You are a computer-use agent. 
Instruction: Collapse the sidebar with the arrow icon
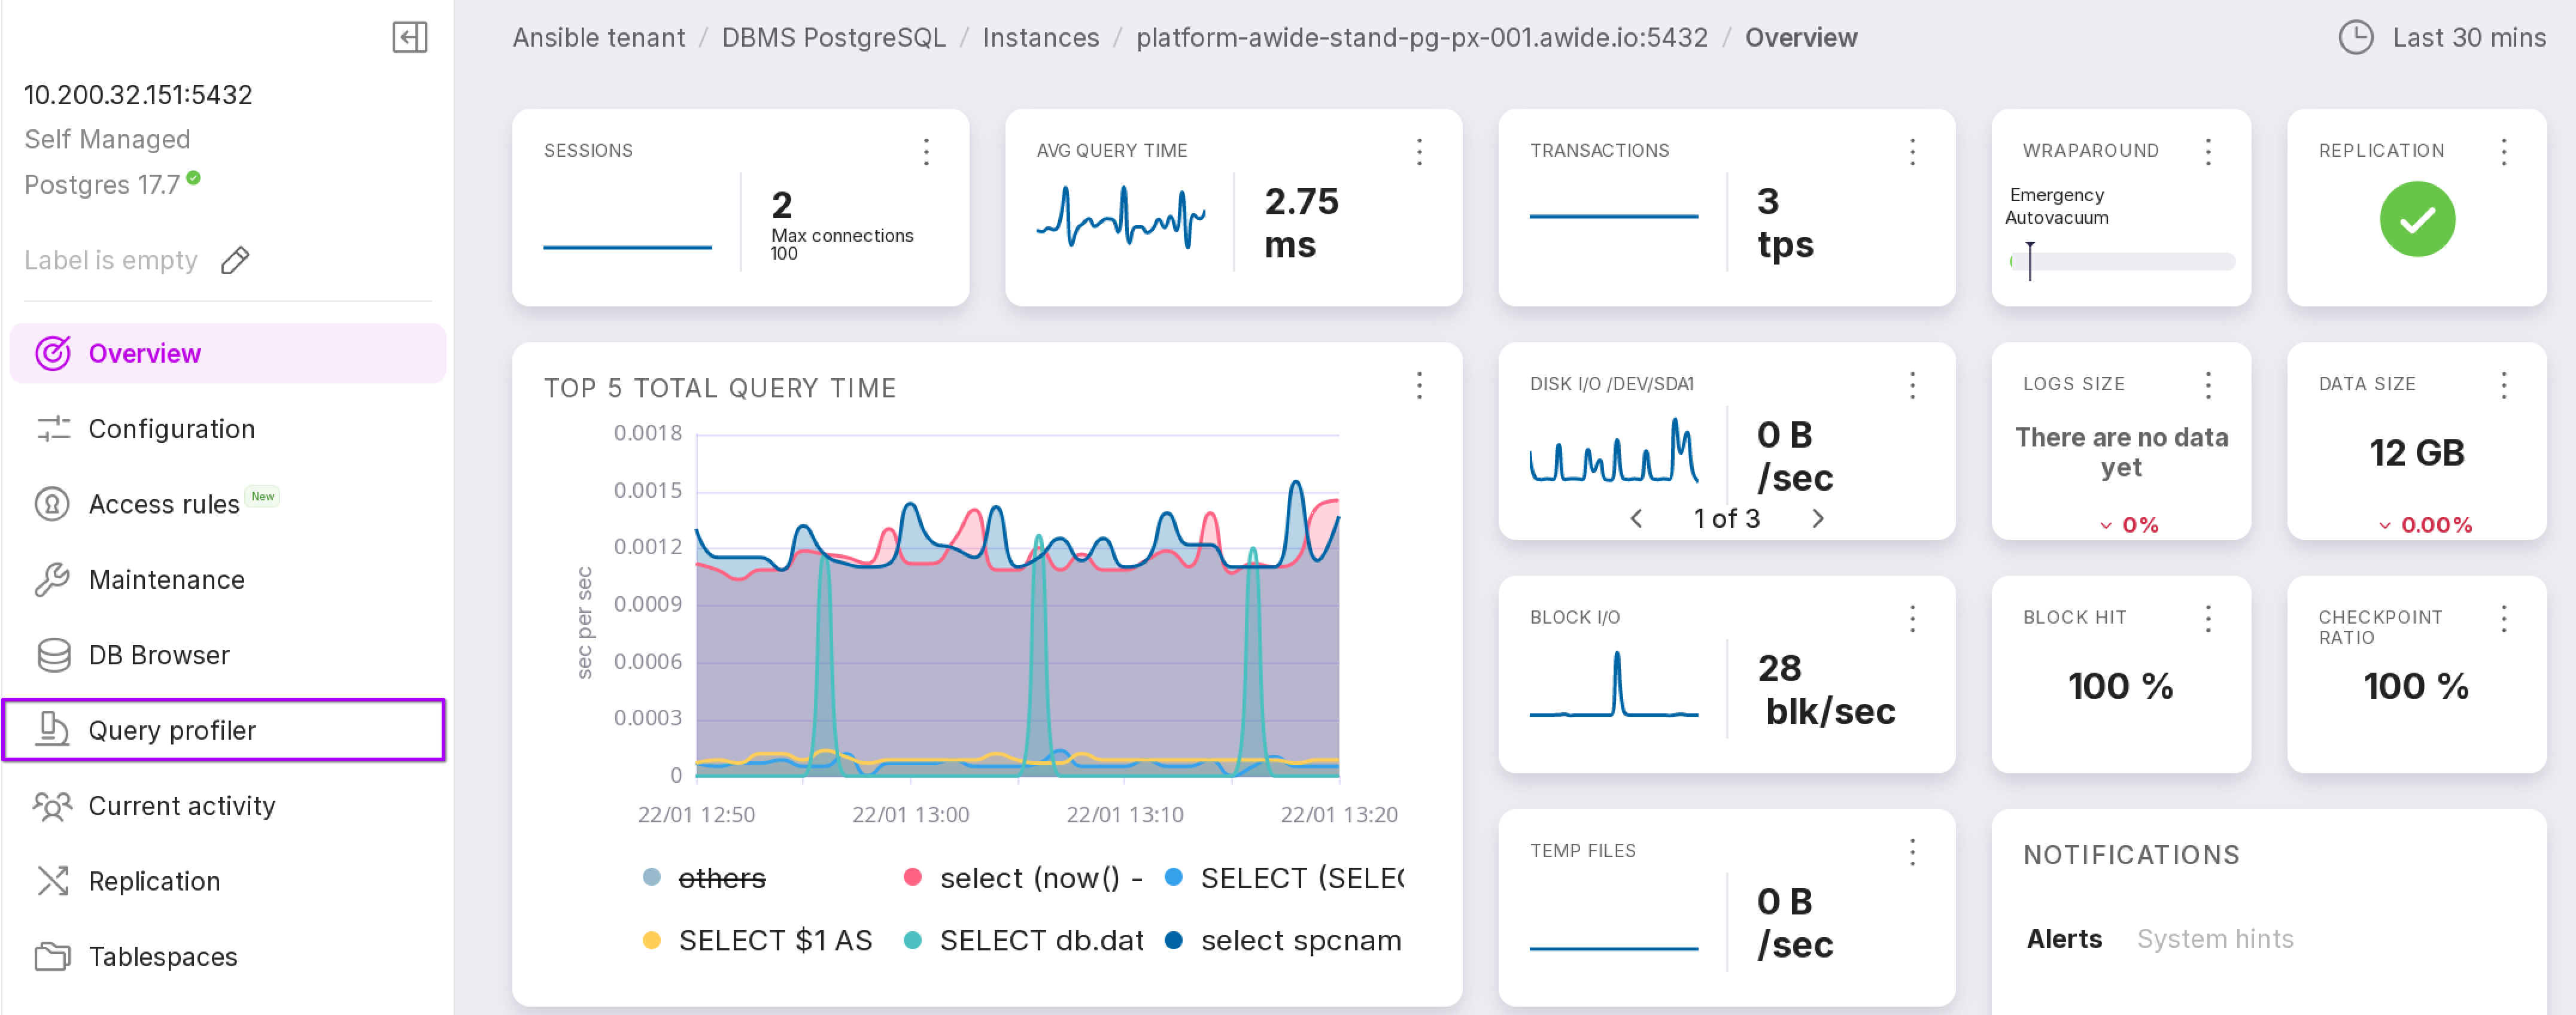409,37
